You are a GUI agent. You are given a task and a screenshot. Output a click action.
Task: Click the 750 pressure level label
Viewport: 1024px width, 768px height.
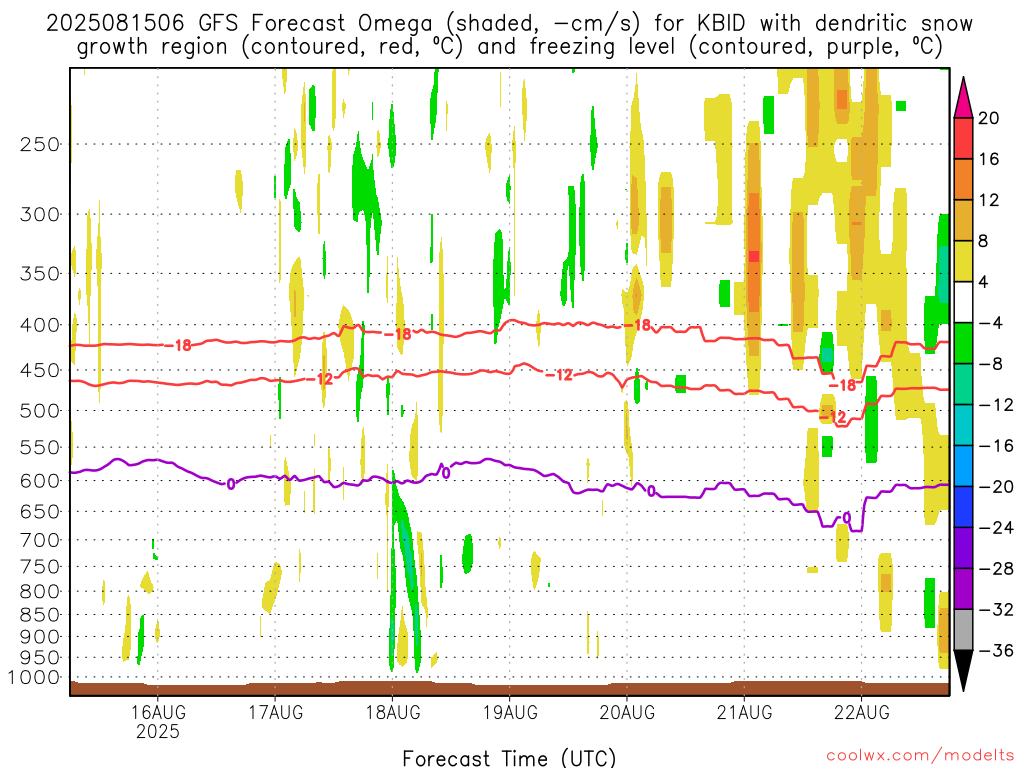click(40, 567)
